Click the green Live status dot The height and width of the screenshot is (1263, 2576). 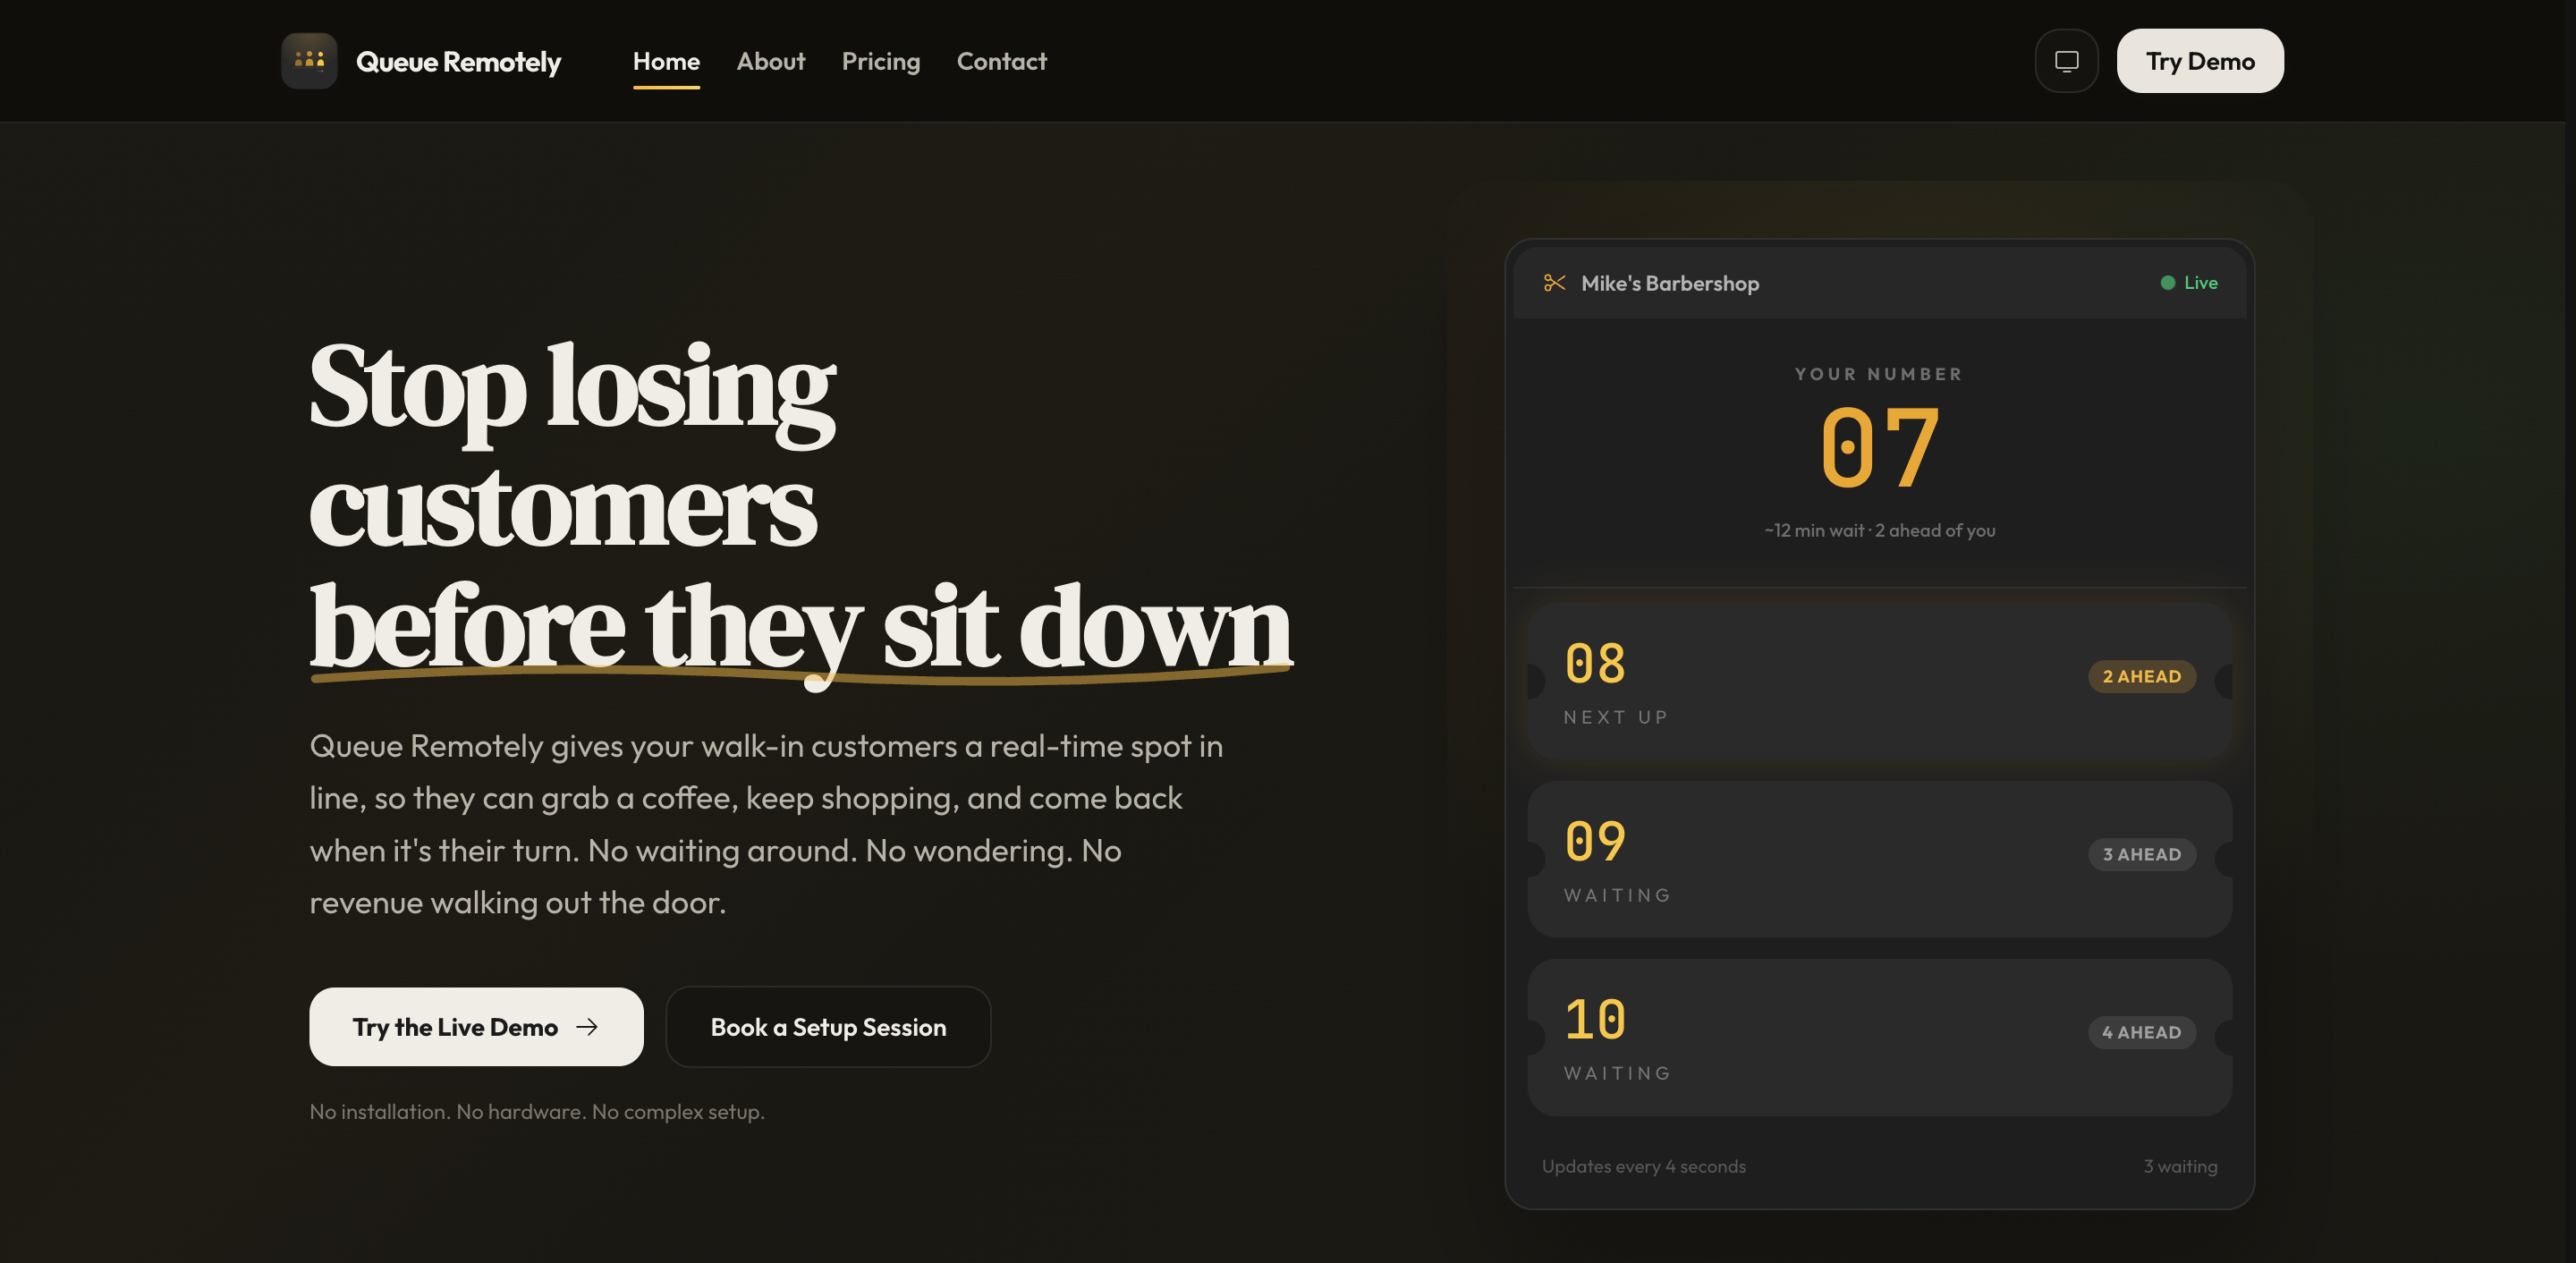coord(2167,283)
